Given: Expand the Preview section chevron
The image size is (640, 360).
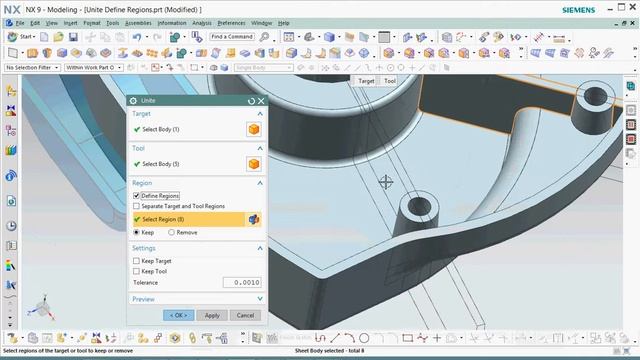Looking at the screenshot, I should pos(260,299).
